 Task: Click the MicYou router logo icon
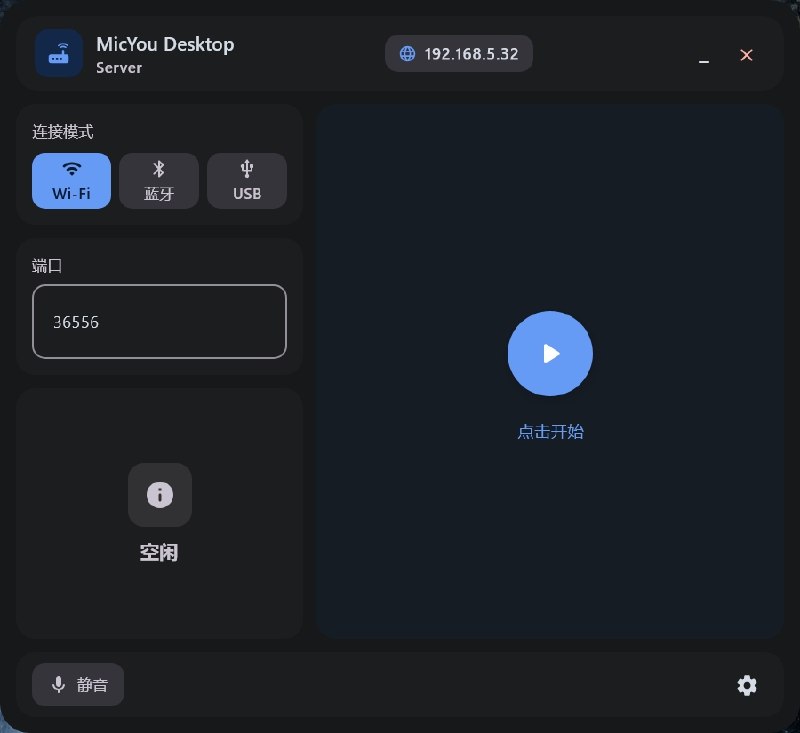(x=59, y=53)
